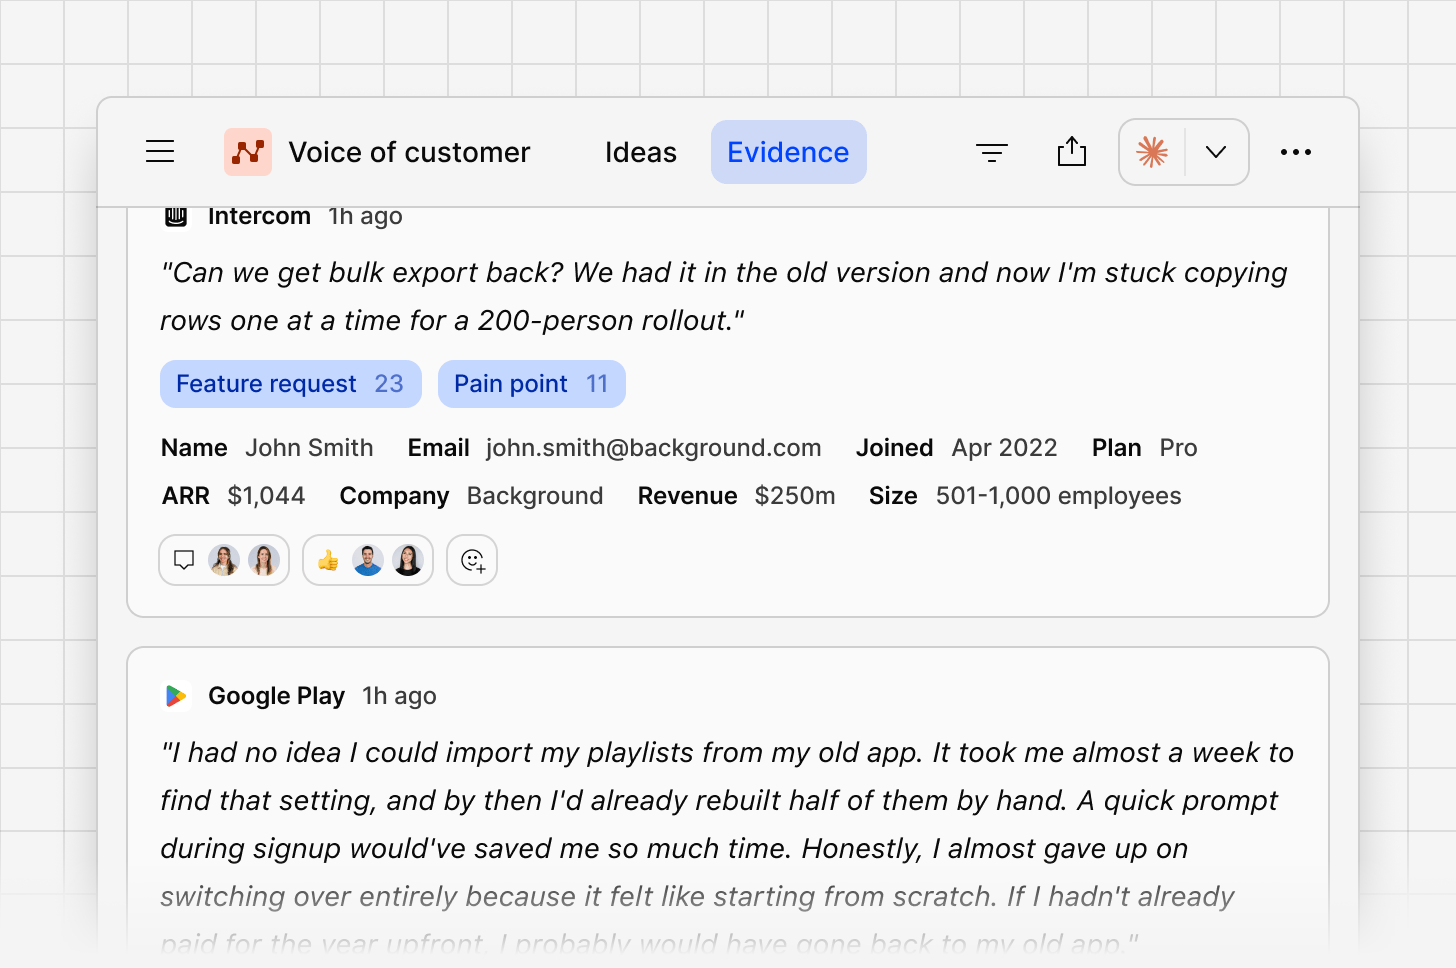The width and height of the screenshot is (1456, 968).
Task: Expand the chevron dropdown beside the asterisk
Action: click(1216, 152)
